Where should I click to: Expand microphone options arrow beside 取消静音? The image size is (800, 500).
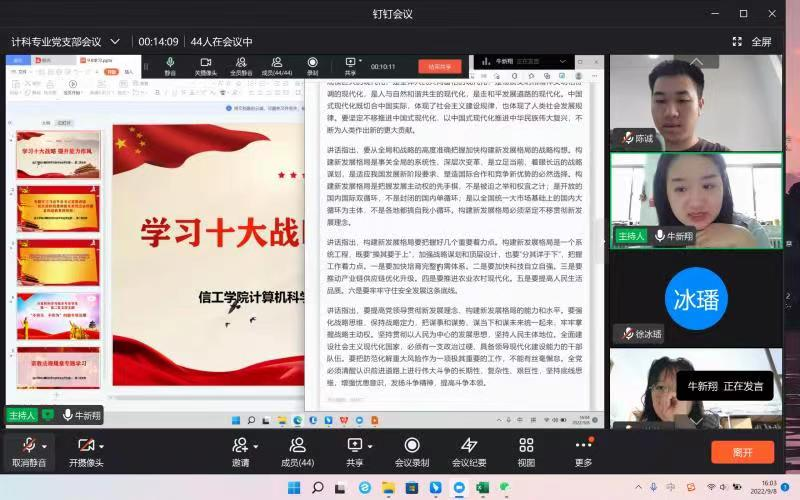(45, 446)
